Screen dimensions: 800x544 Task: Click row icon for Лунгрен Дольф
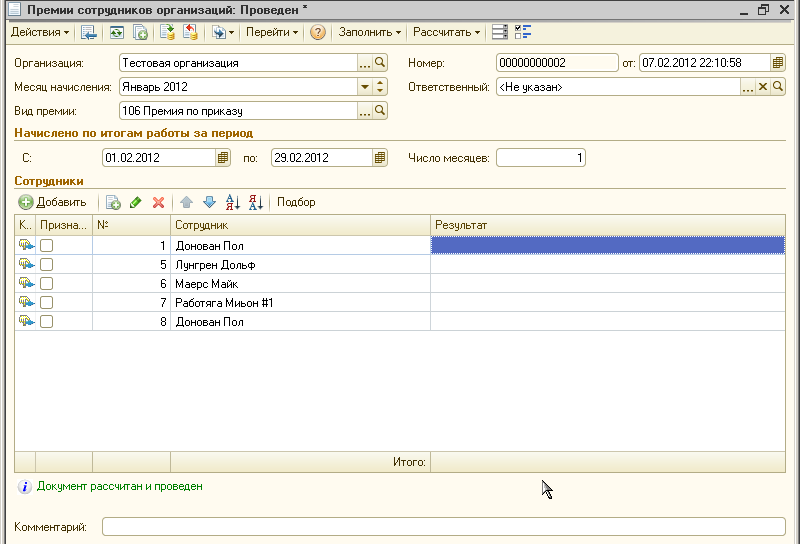coord(26,264)
